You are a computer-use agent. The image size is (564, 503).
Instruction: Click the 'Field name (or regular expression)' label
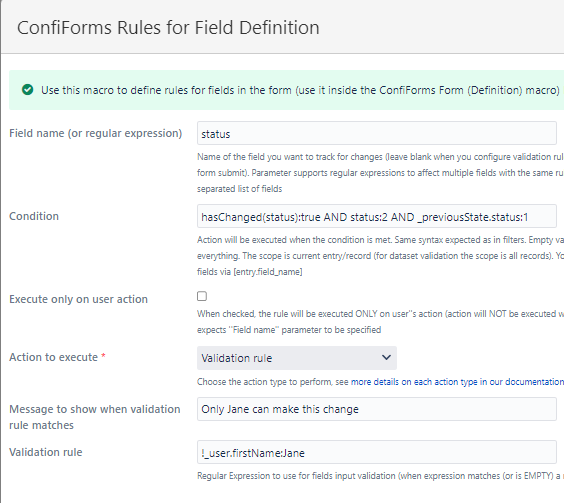(96, 133)
